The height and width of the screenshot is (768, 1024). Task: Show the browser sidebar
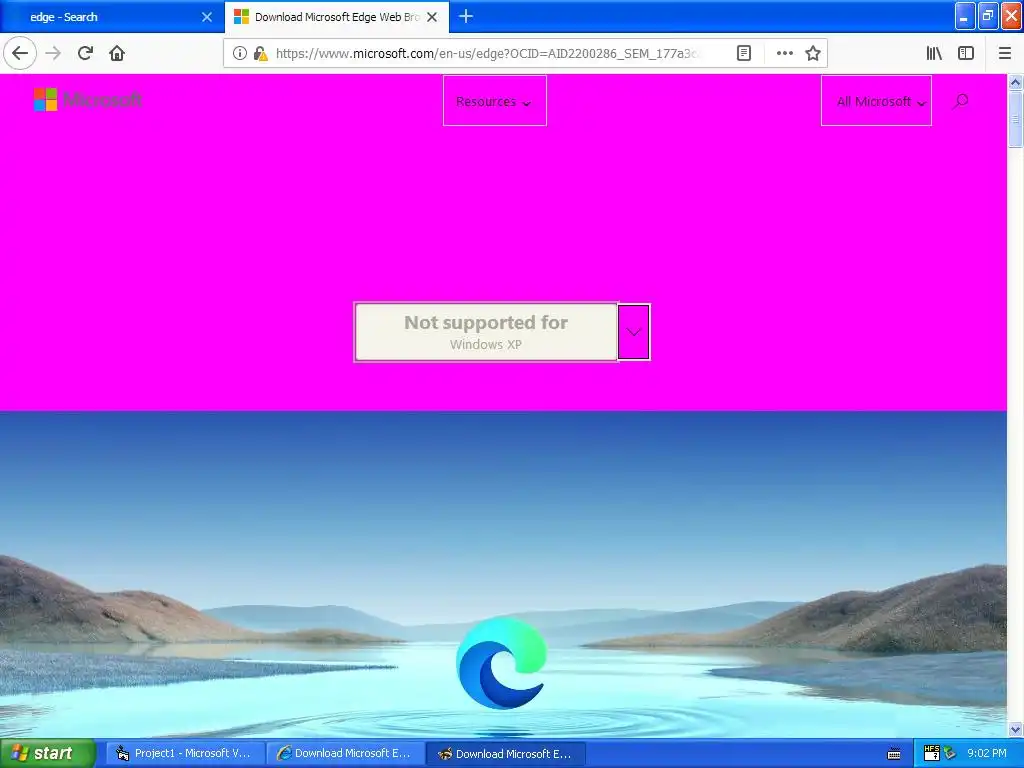click(x=966, y=54)
